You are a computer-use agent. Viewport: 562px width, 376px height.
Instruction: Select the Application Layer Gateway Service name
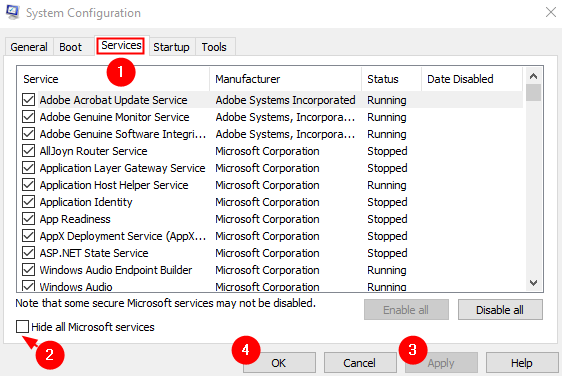coord(122,168)
